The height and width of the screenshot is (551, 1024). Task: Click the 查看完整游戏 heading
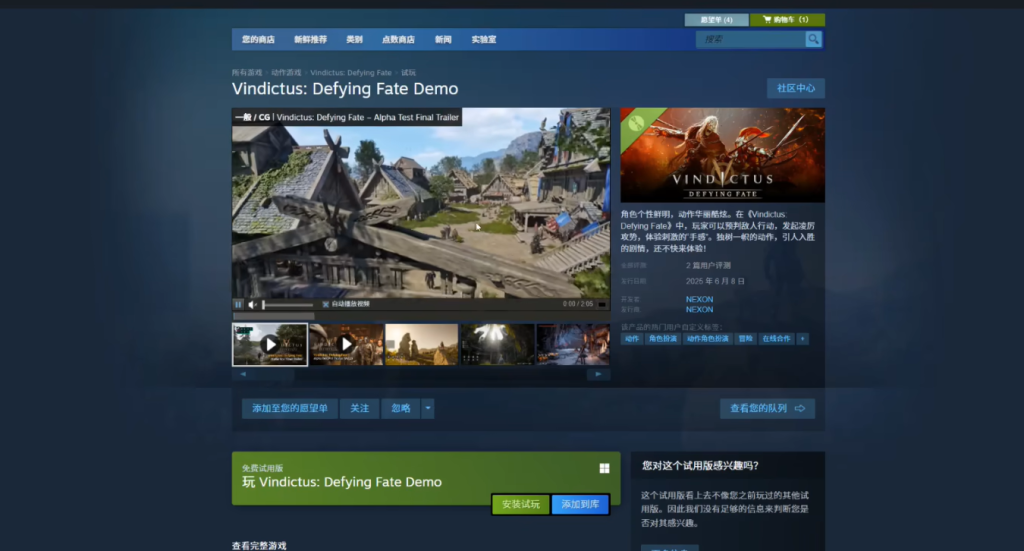(x=259, y=546)
